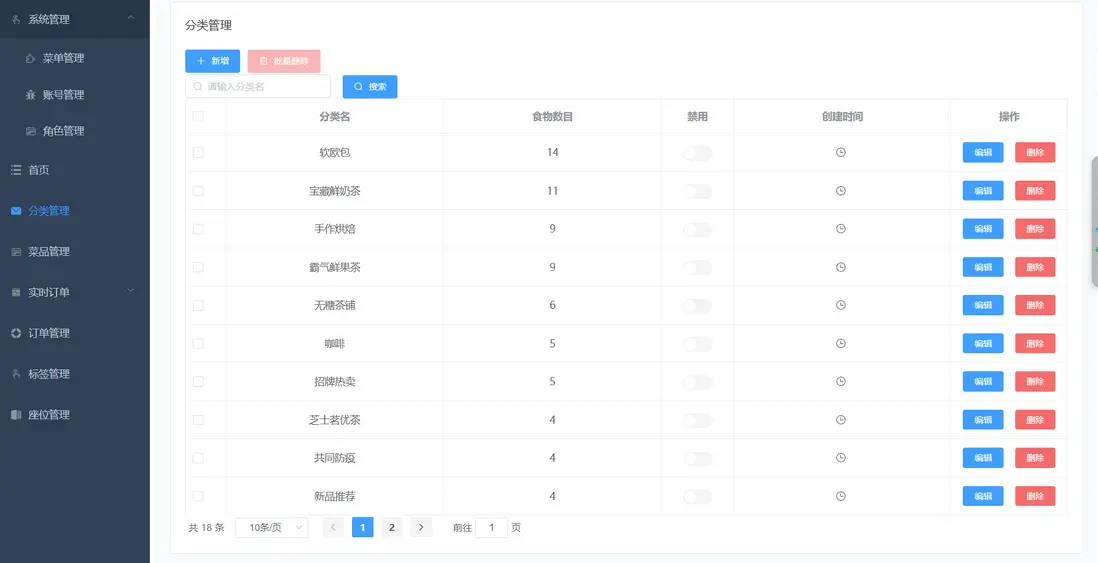Go to next page arrow
This screenshot has width=1098, height=563.
[421, 527]
